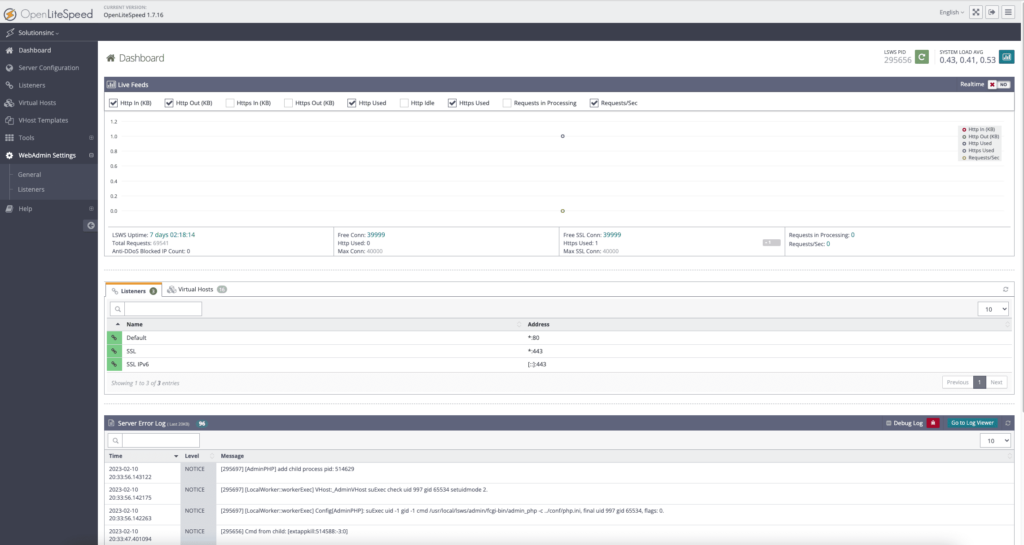Check Requests in Processing feed
1024x545 pixels.
pyautogui.click(x=507, y=103)
